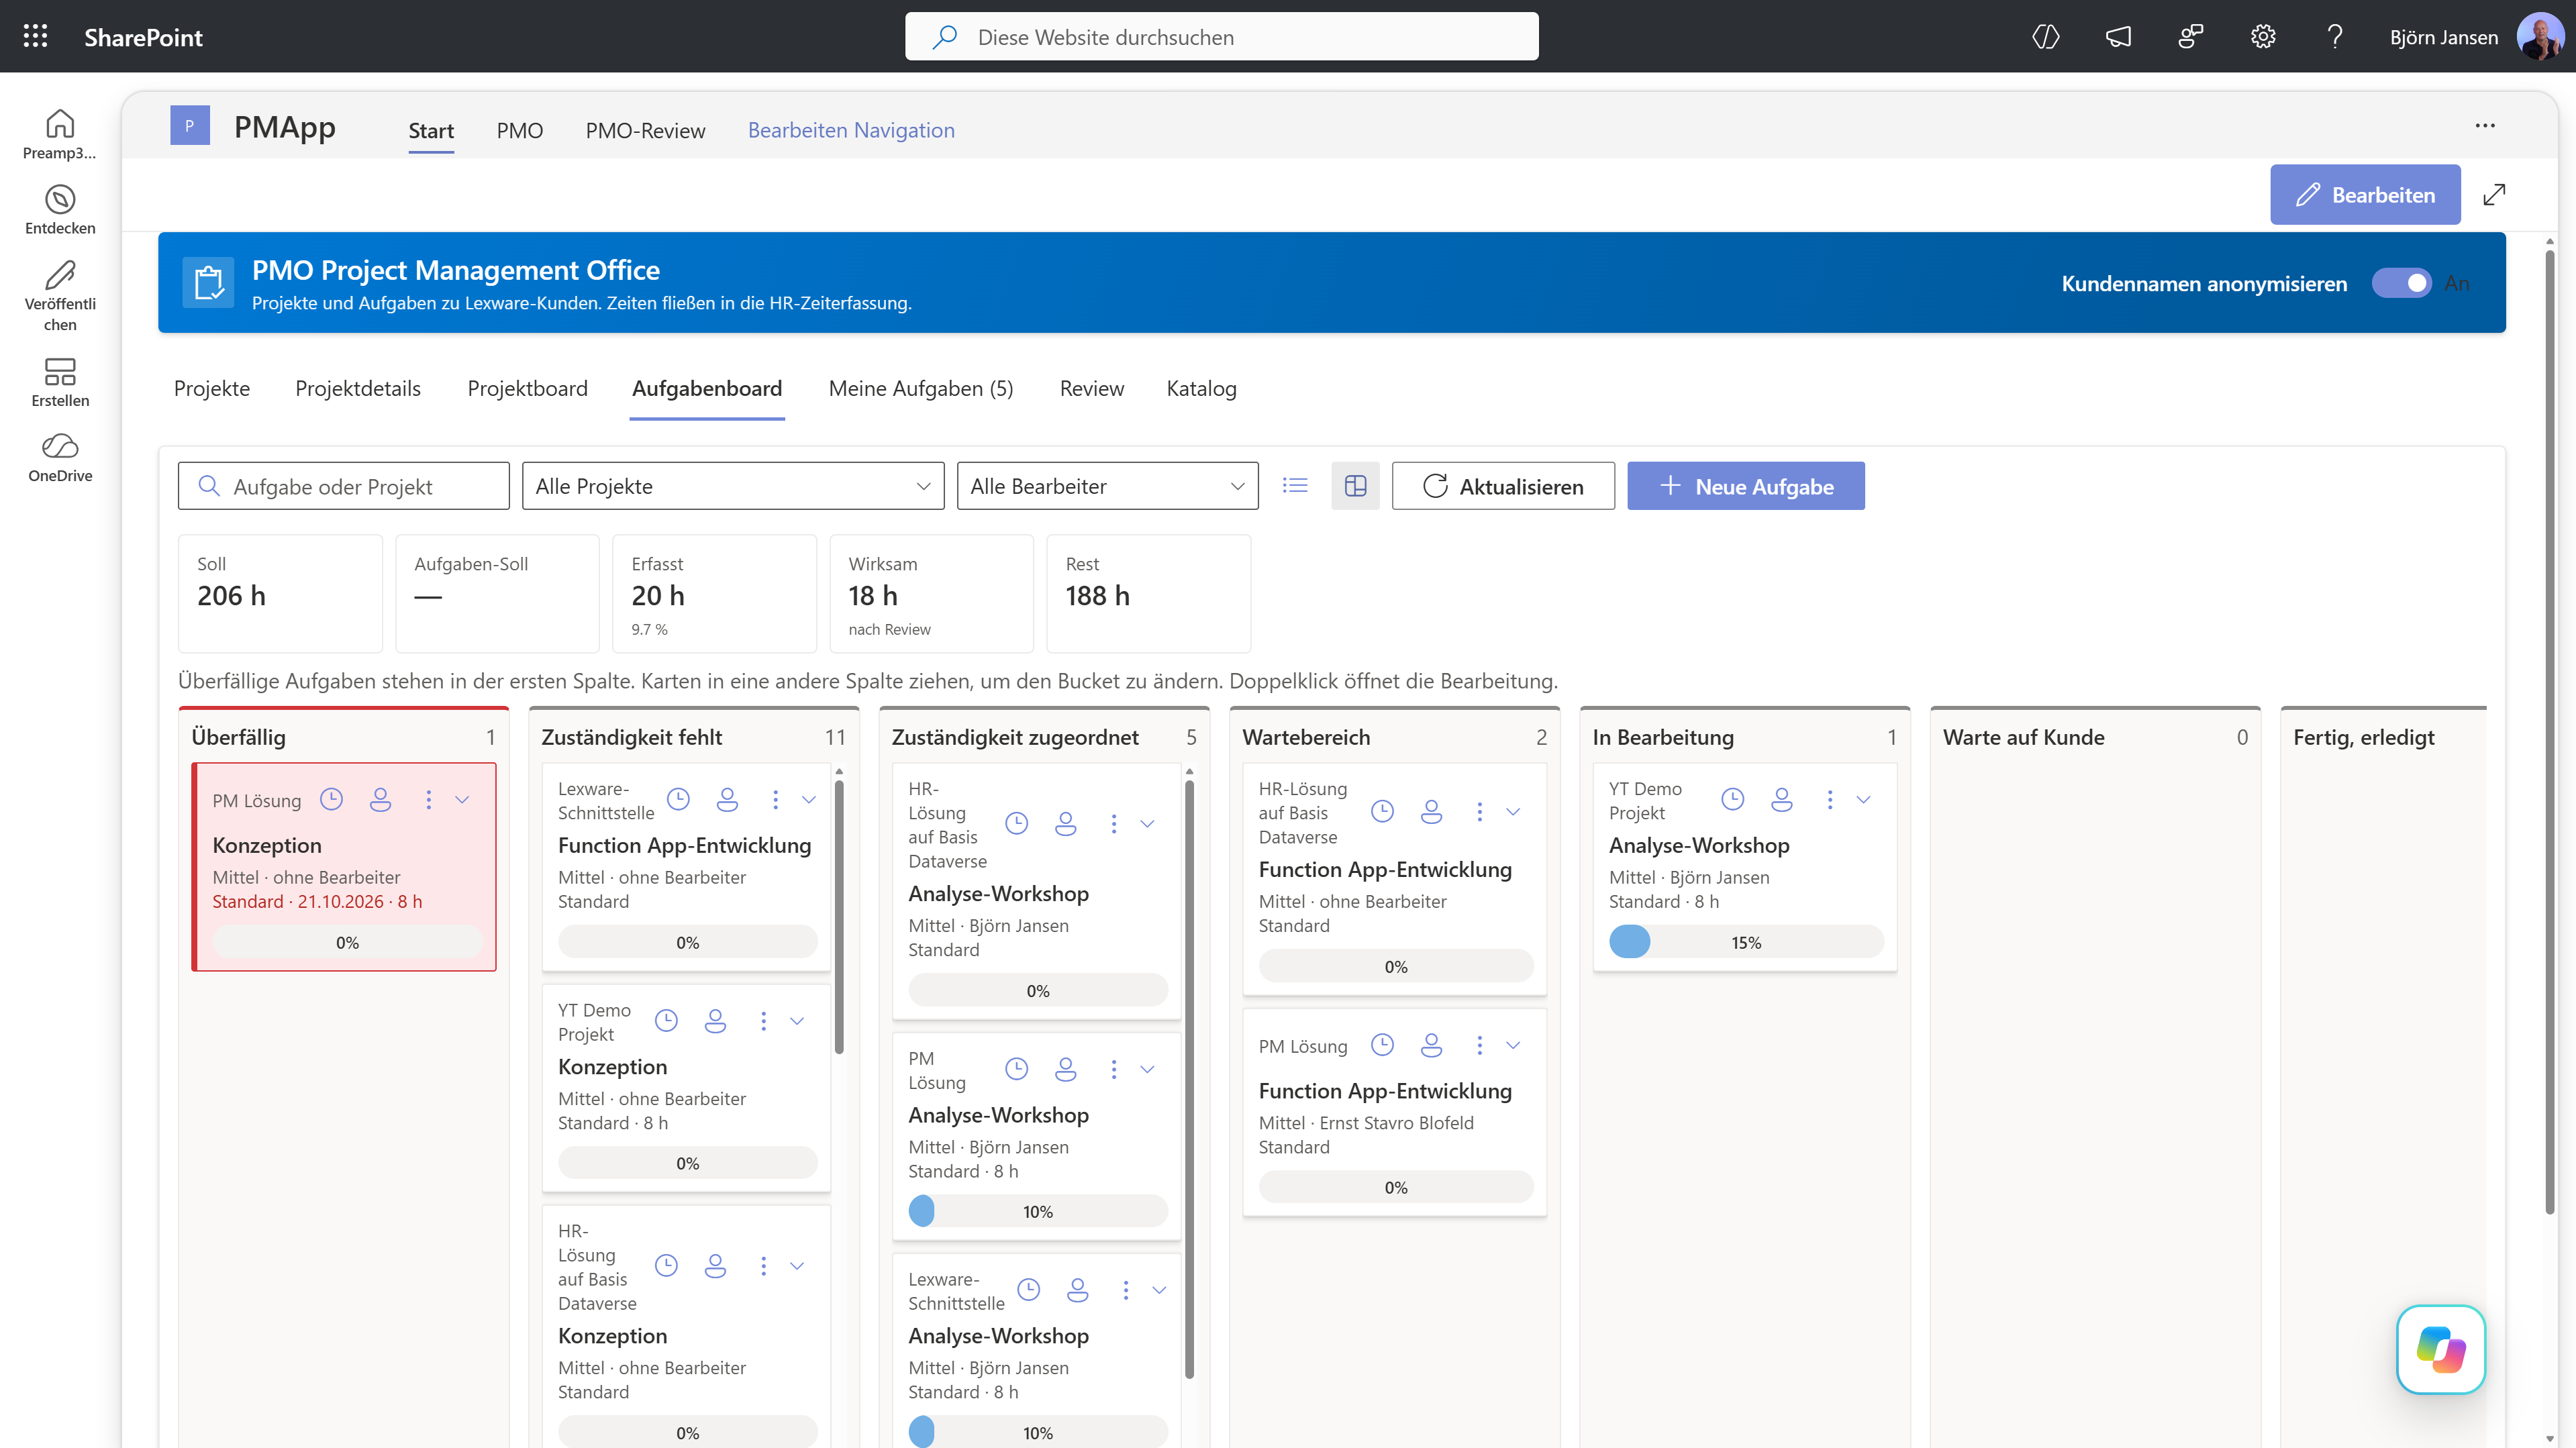Open the Erstellen sidebar icon
Image resolution: width=2576 pixels, height=1448 pixels.
60,383
